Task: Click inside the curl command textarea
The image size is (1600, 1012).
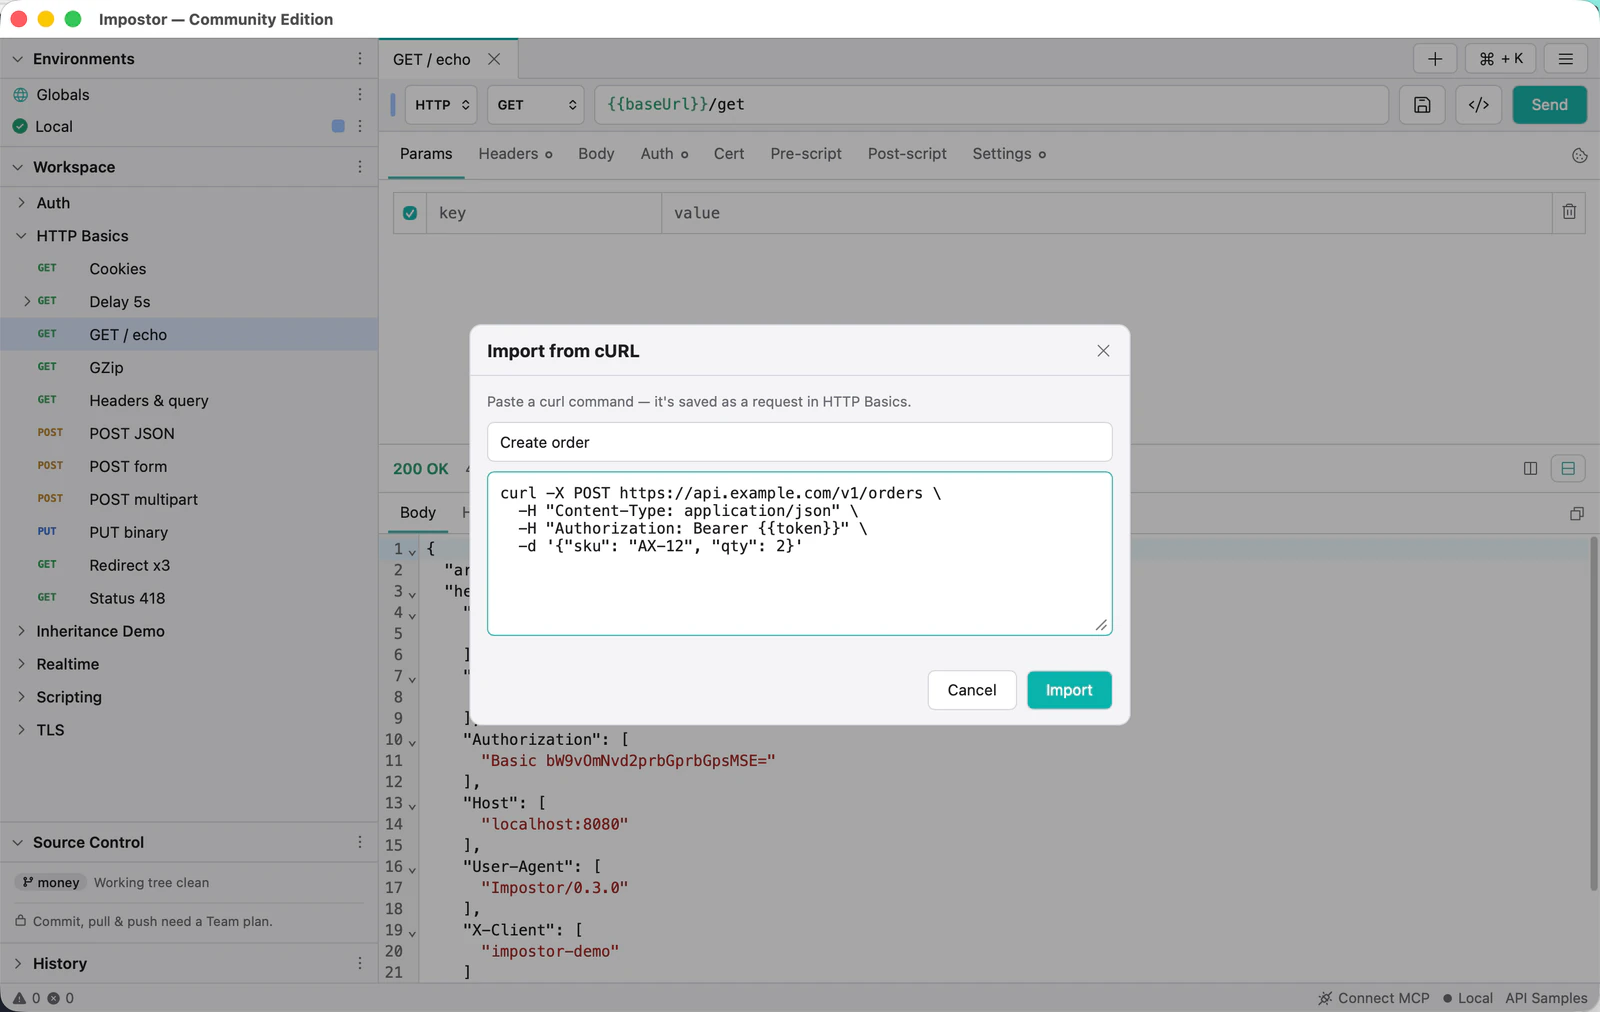Action: coord(799,553)
